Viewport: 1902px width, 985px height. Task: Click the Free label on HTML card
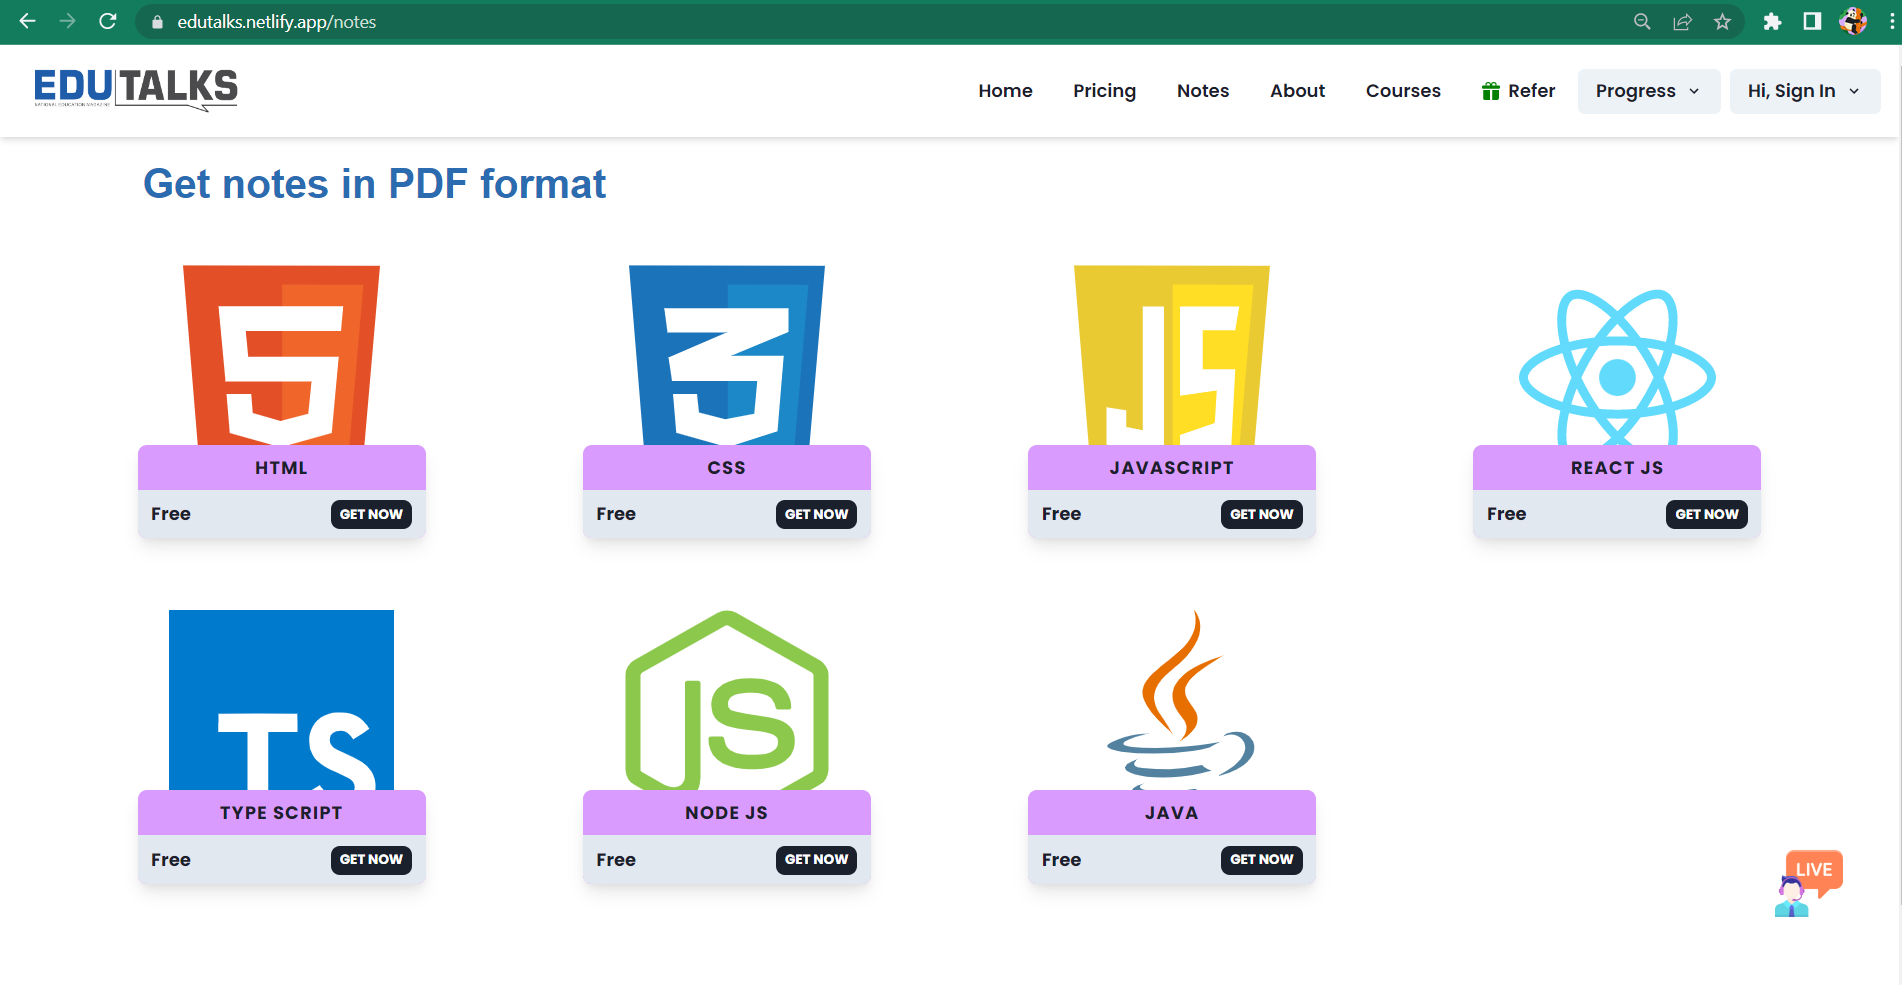coord(171,514)
